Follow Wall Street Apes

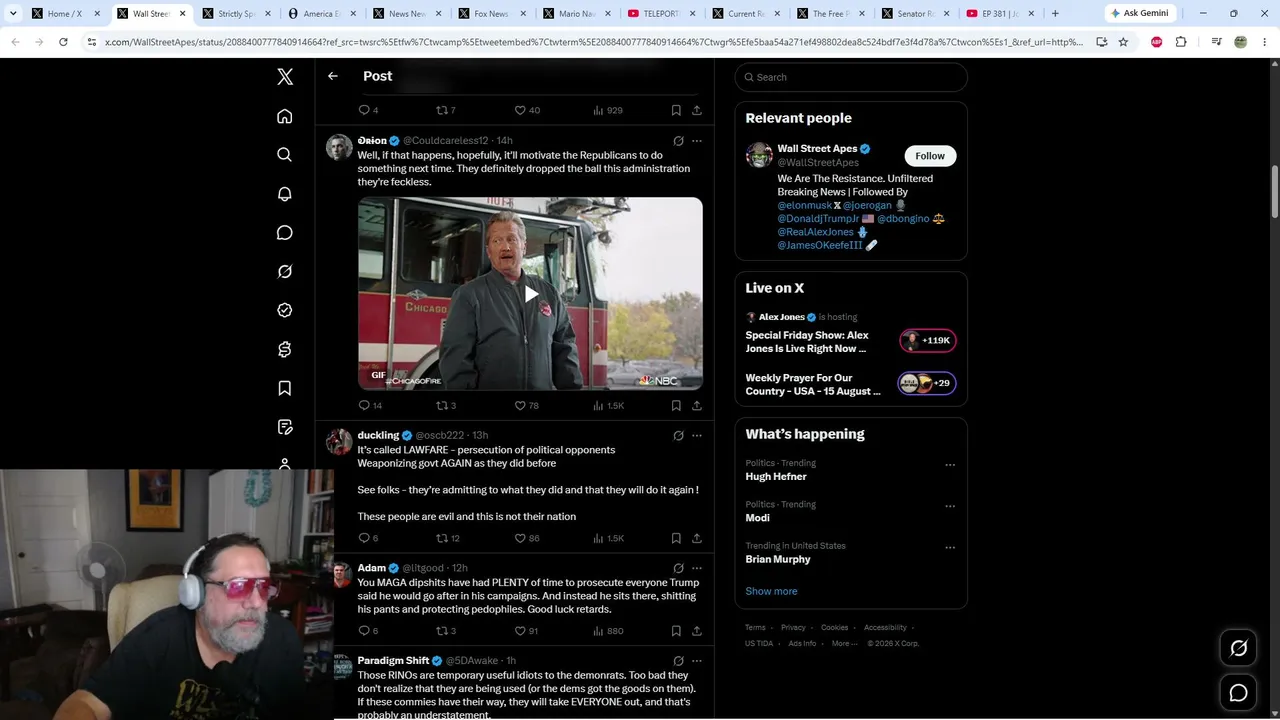[930, 156]
